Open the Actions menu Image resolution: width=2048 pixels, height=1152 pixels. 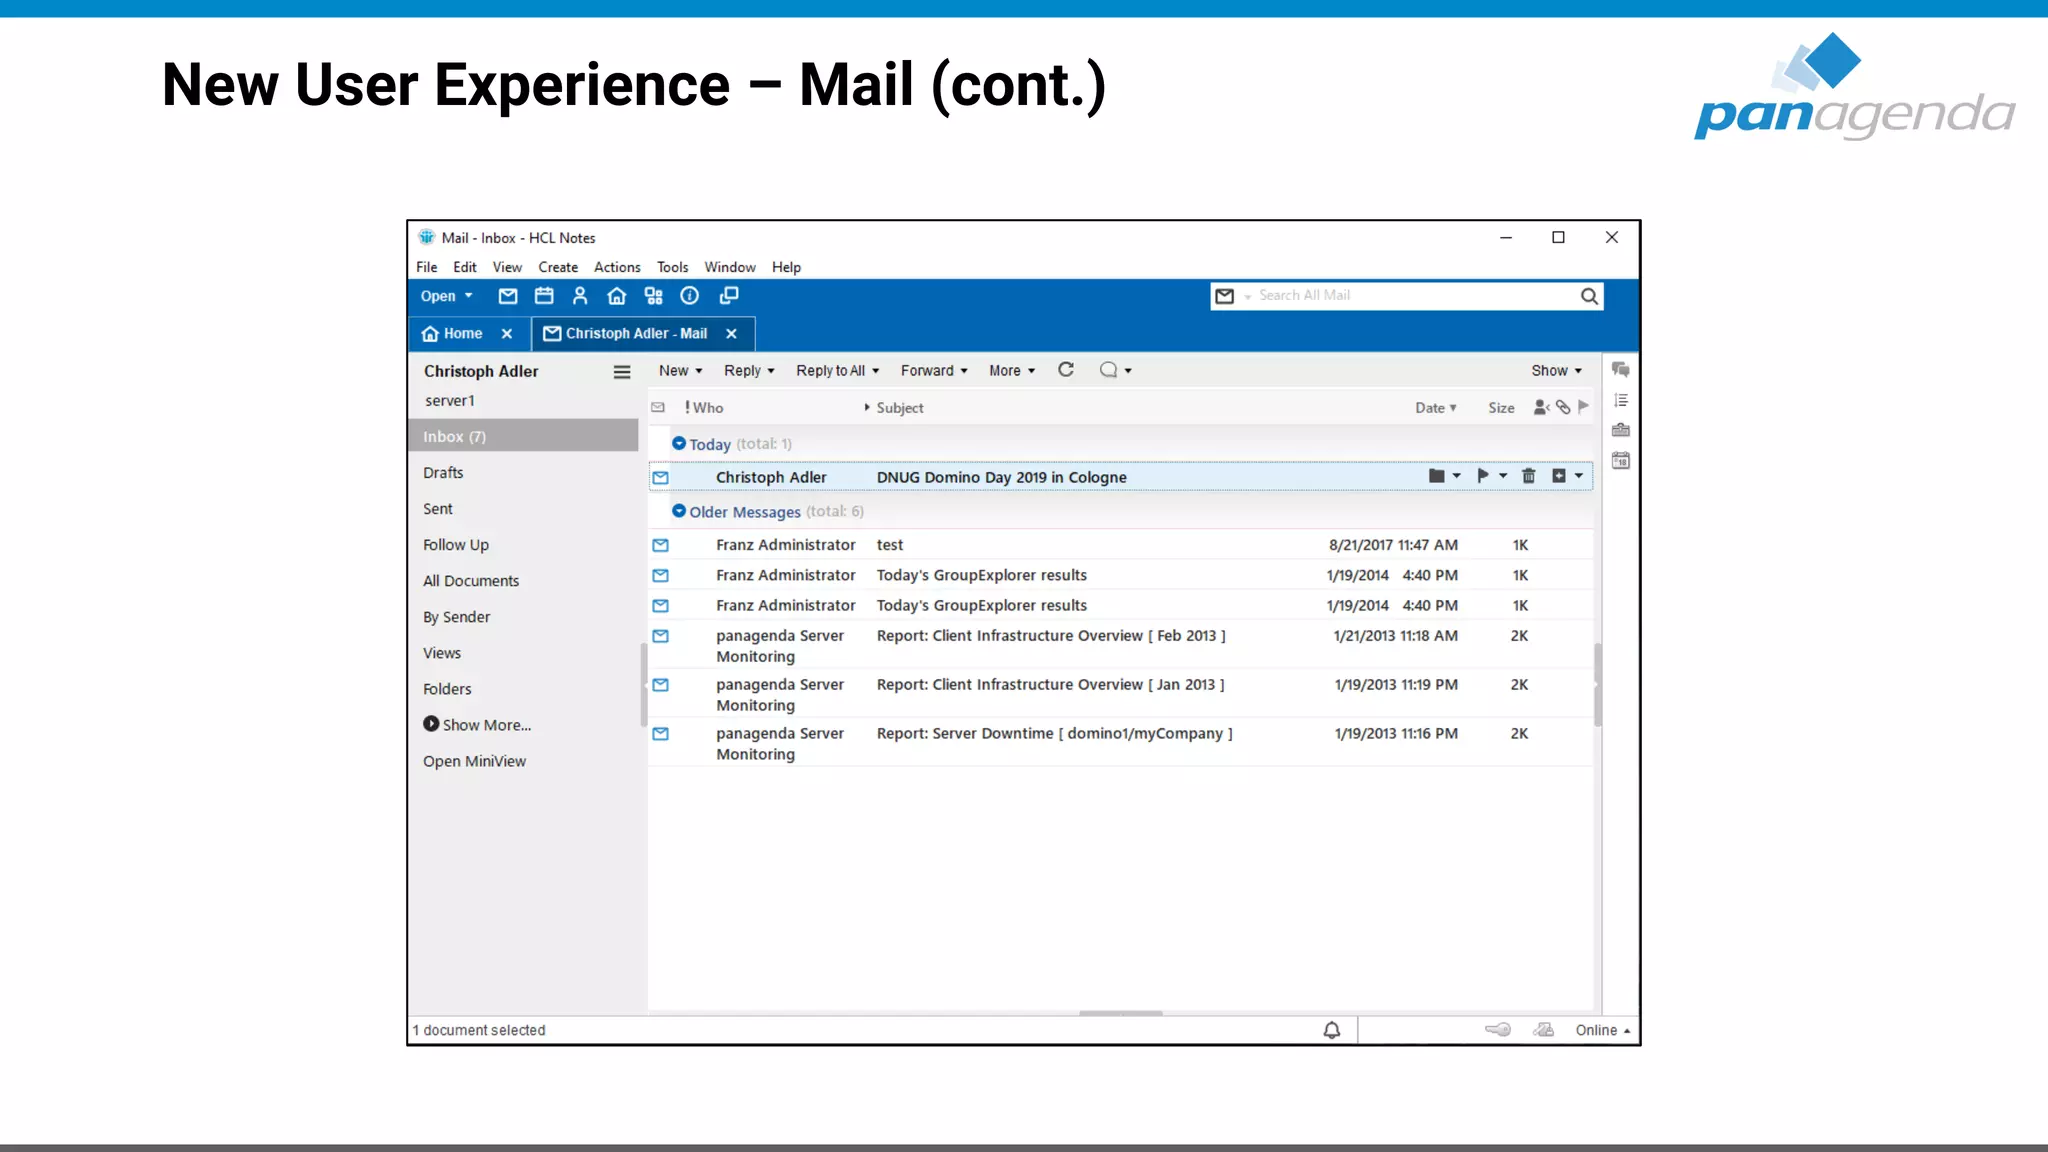(x=617, y=267)
